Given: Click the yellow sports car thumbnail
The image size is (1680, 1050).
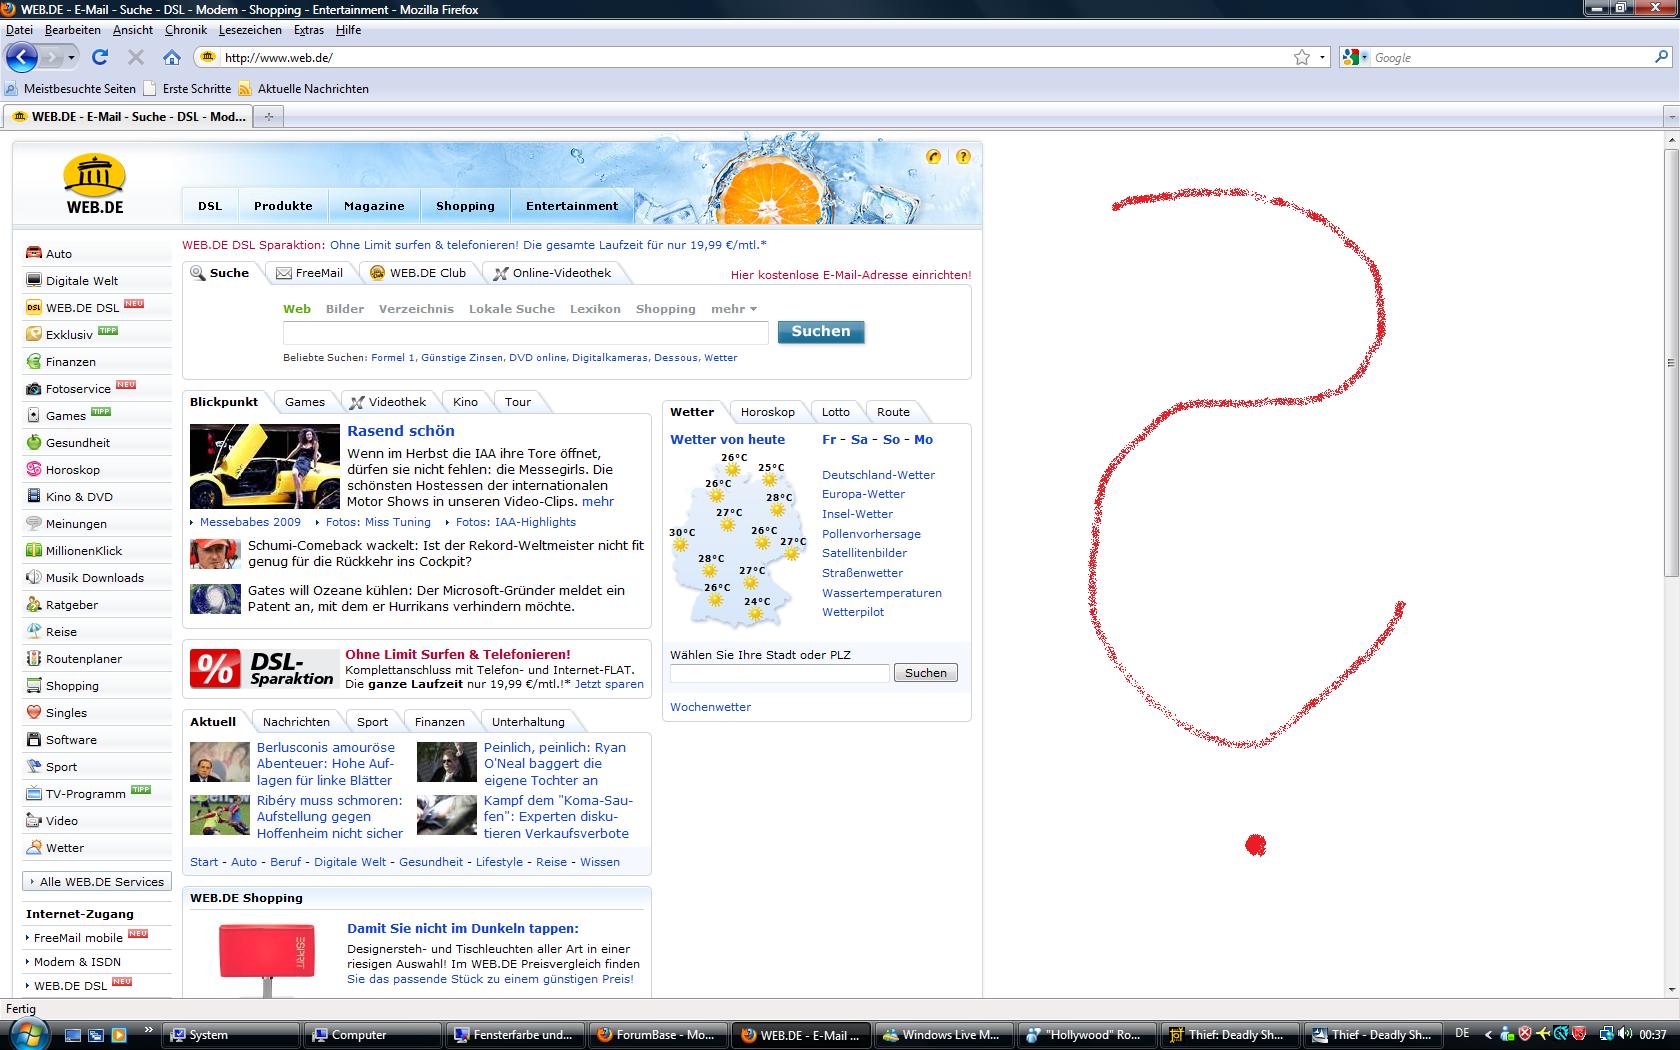Looking at the screenshot, I should 265,467.
